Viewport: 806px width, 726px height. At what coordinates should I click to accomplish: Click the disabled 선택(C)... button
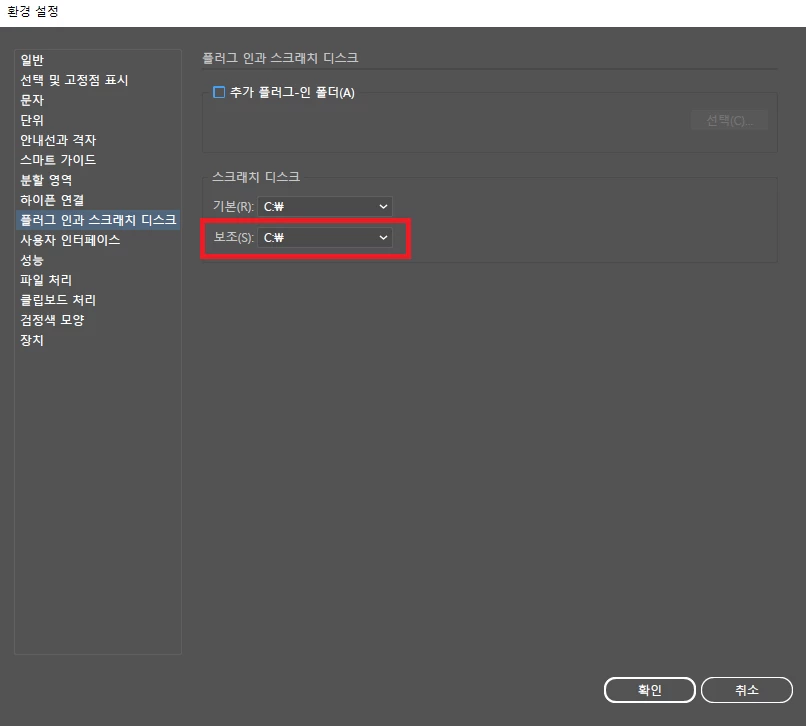(x=729, y=120)
